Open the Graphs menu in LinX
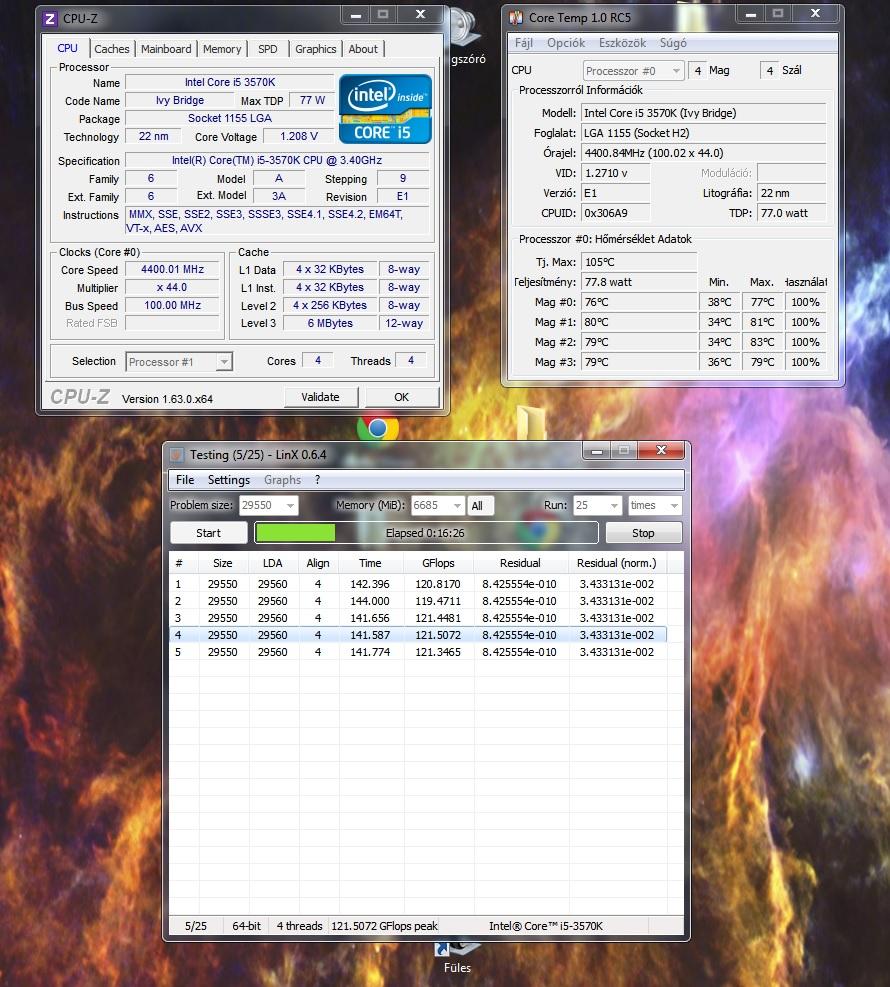Screen dimensions: 890x987 pyautogui.click(x=282, y=480)
